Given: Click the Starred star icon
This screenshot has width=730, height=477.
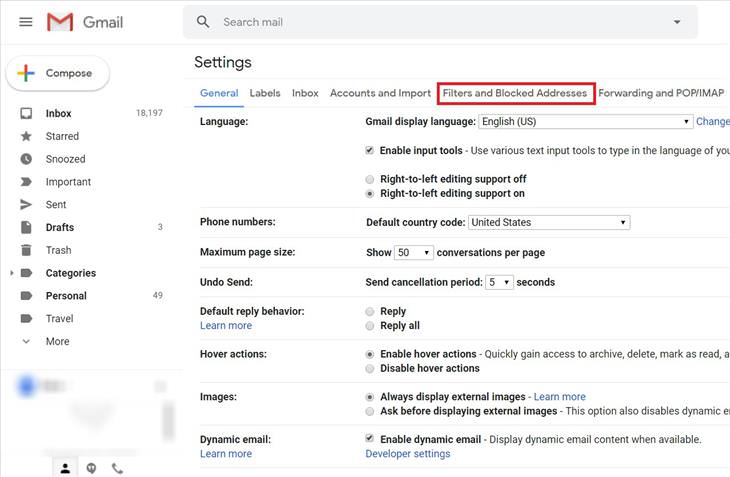Looking at the screenshot, I should point(26,136).
